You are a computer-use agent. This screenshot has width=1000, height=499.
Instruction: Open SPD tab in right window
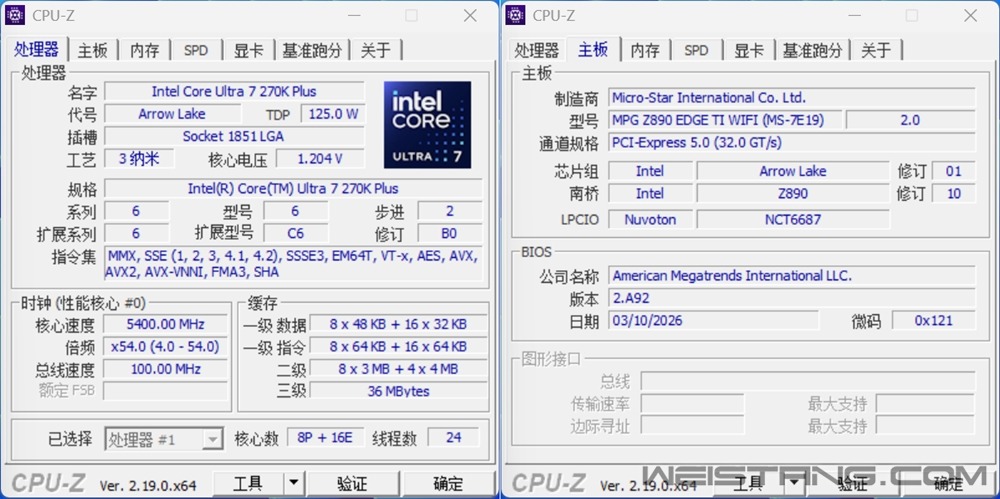coord(696,50)
